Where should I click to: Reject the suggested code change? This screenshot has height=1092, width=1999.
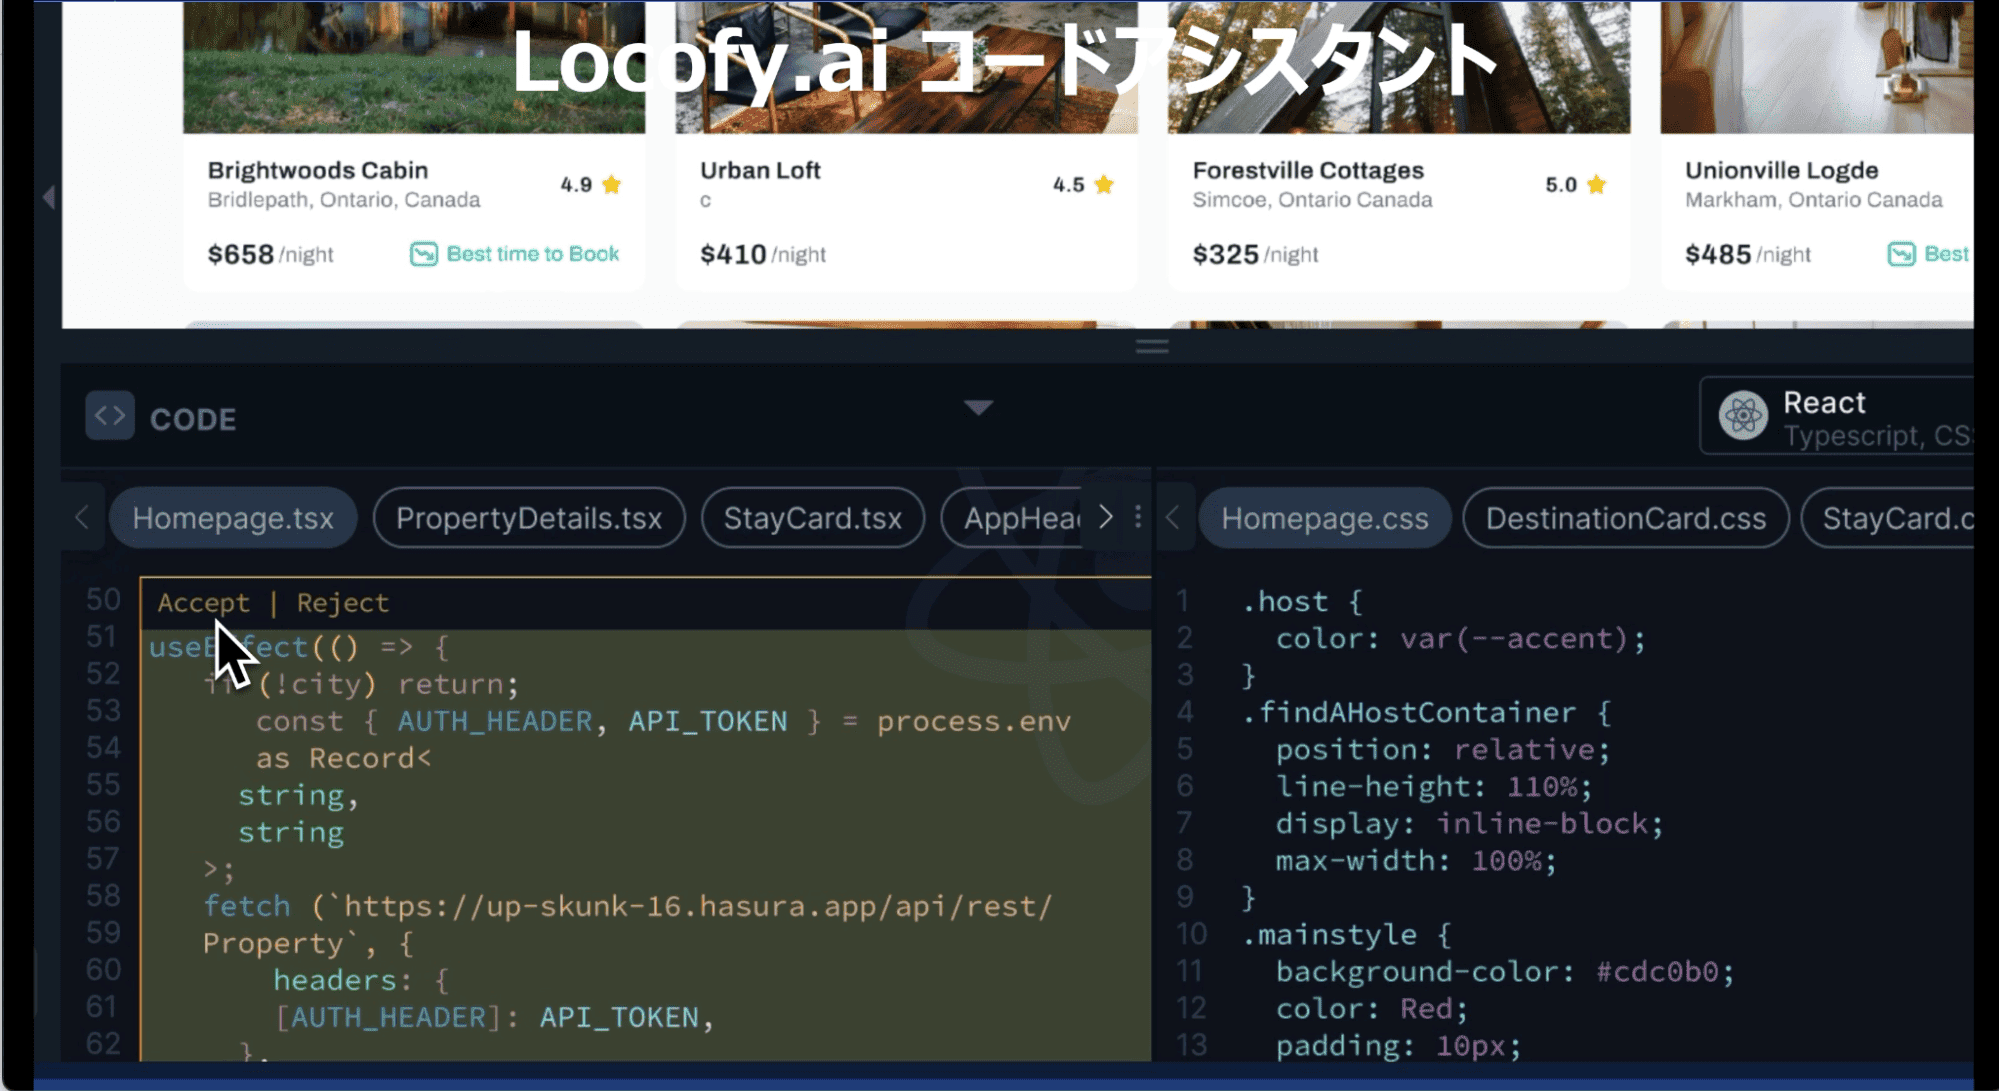coord(342,603)
